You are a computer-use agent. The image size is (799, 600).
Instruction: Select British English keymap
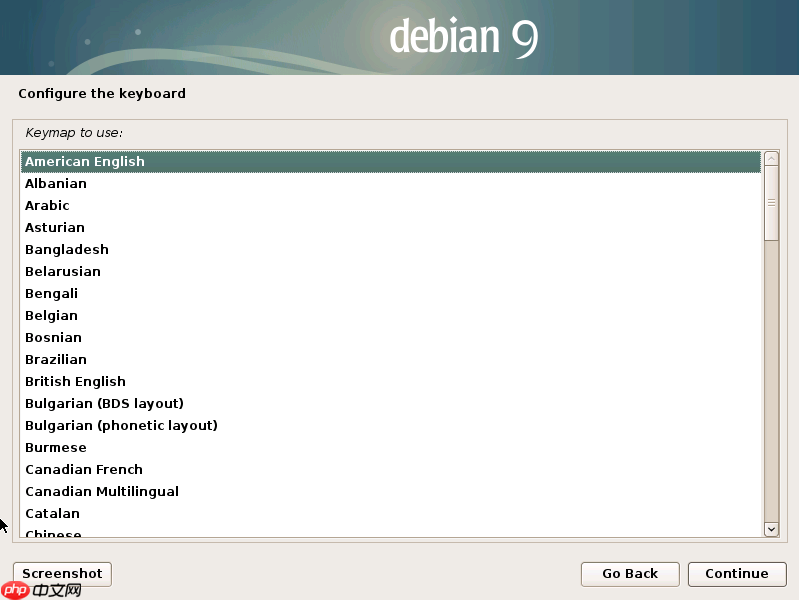pos(391,381)
